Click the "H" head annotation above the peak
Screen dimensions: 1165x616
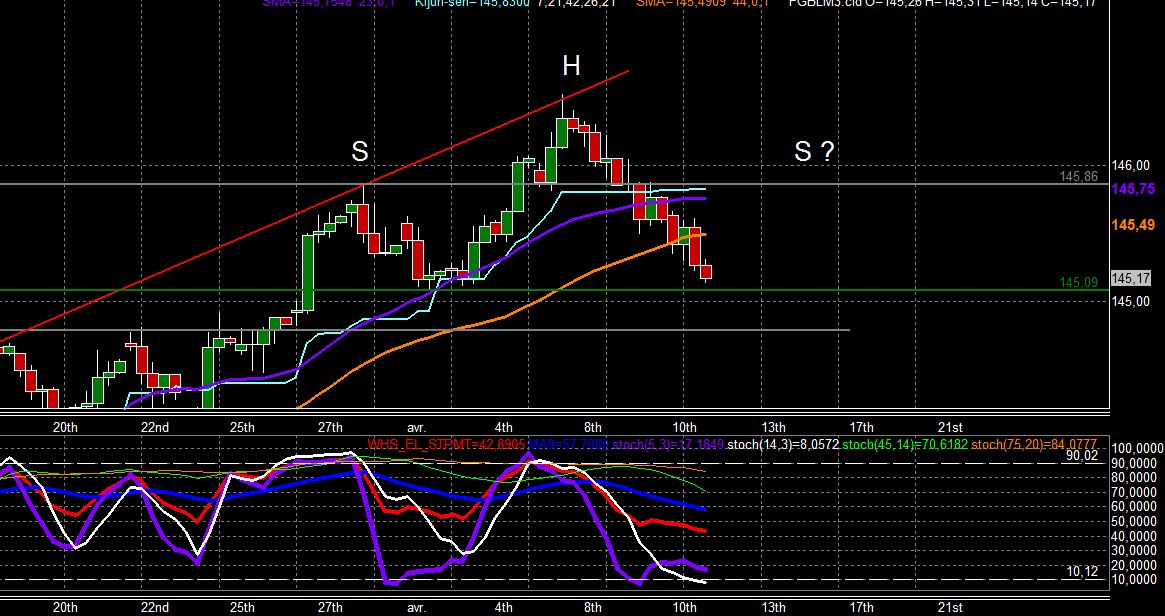click(571, 66)
